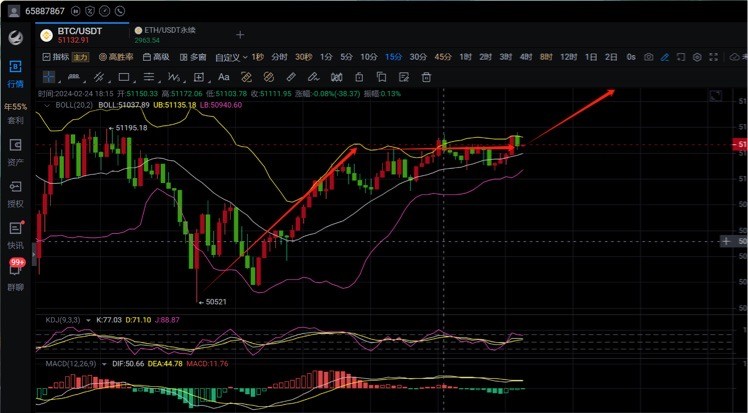Click the app logo above 行情
Image resolution: width=748 pixels, height=413 pixels.
pyautogui.click(x=15, y=38)
